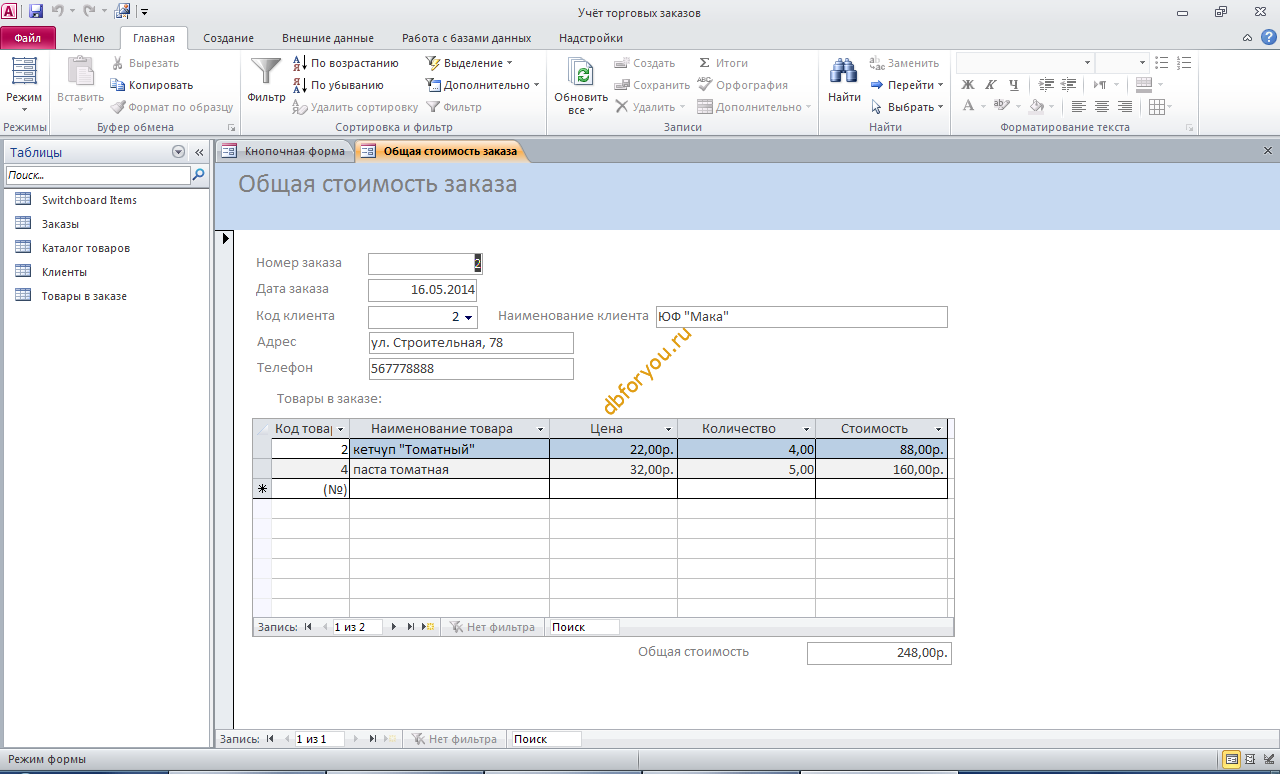The width and height of the screenshot is (1280, 774).
Task: Click the Save icon in quick access toolbar
Action: pyautogui.click(x=36, y=12)
